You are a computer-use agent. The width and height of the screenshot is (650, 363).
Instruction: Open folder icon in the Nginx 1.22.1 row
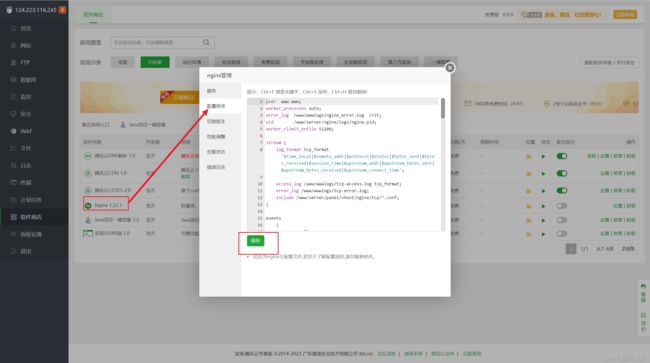click(529, 206)
